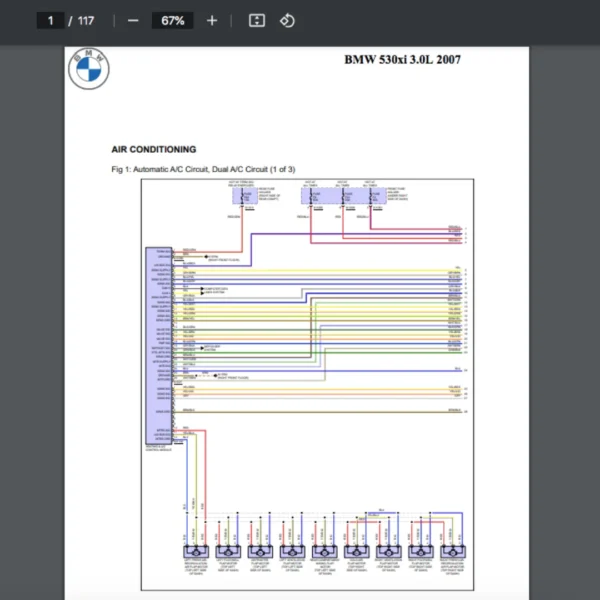
Task: Click the fit to page icon
Action: pyautogui.click(x=256, y=21)
